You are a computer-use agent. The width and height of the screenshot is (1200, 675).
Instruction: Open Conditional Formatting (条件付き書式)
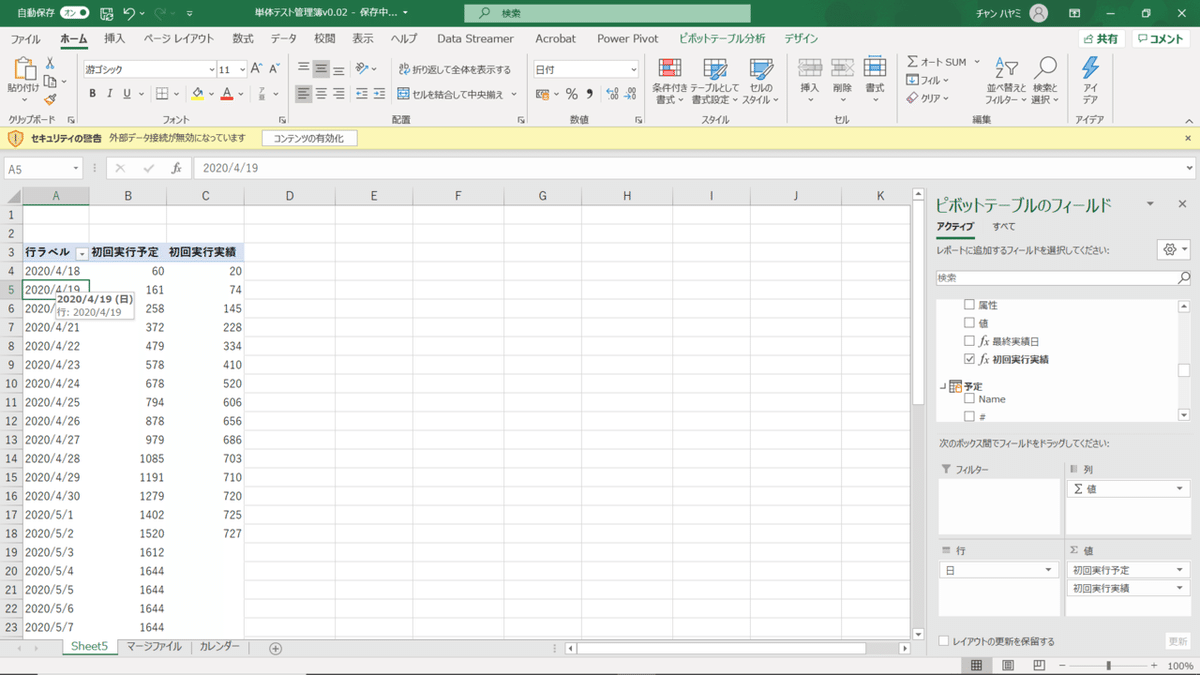pos(669,81)
